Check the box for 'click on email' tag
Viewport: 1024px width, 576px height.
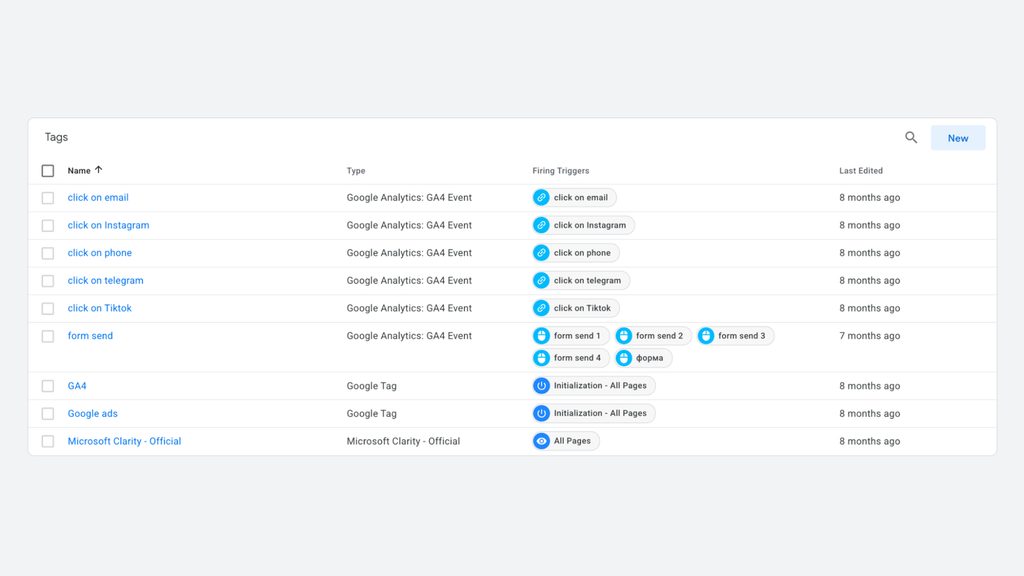(48, 198)
